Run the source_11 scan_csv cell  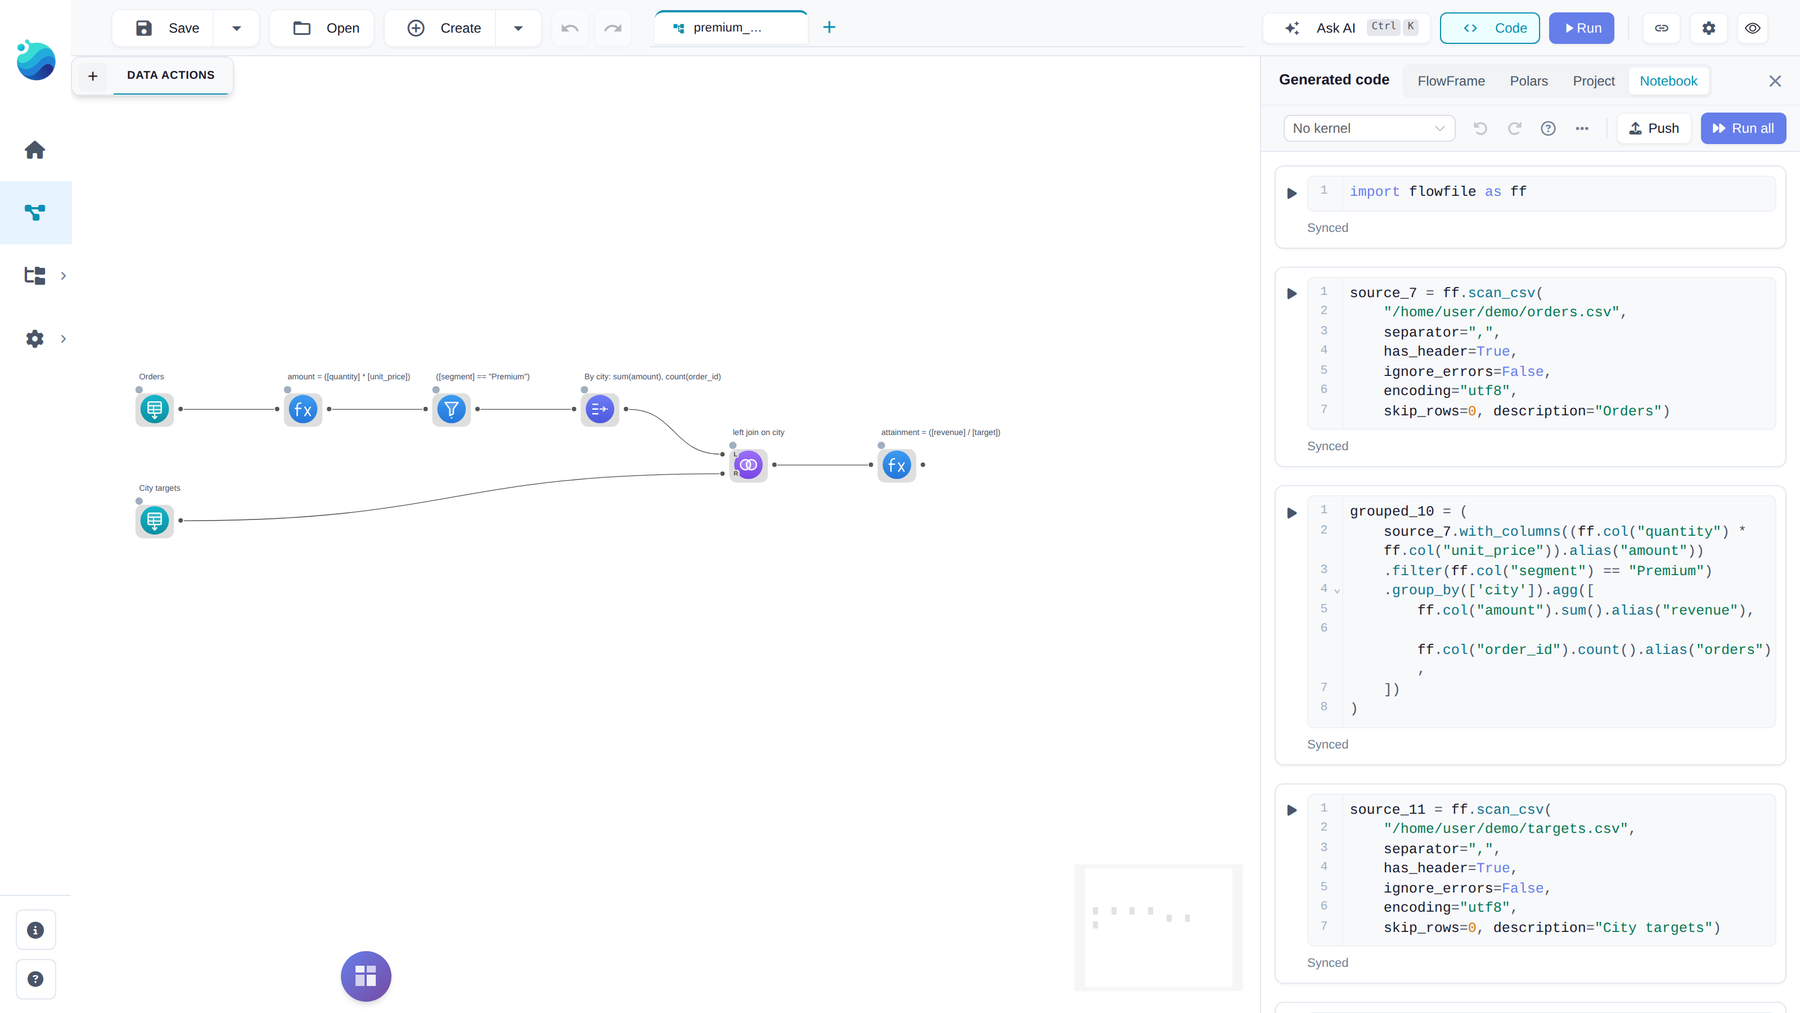click(1292, 810)
